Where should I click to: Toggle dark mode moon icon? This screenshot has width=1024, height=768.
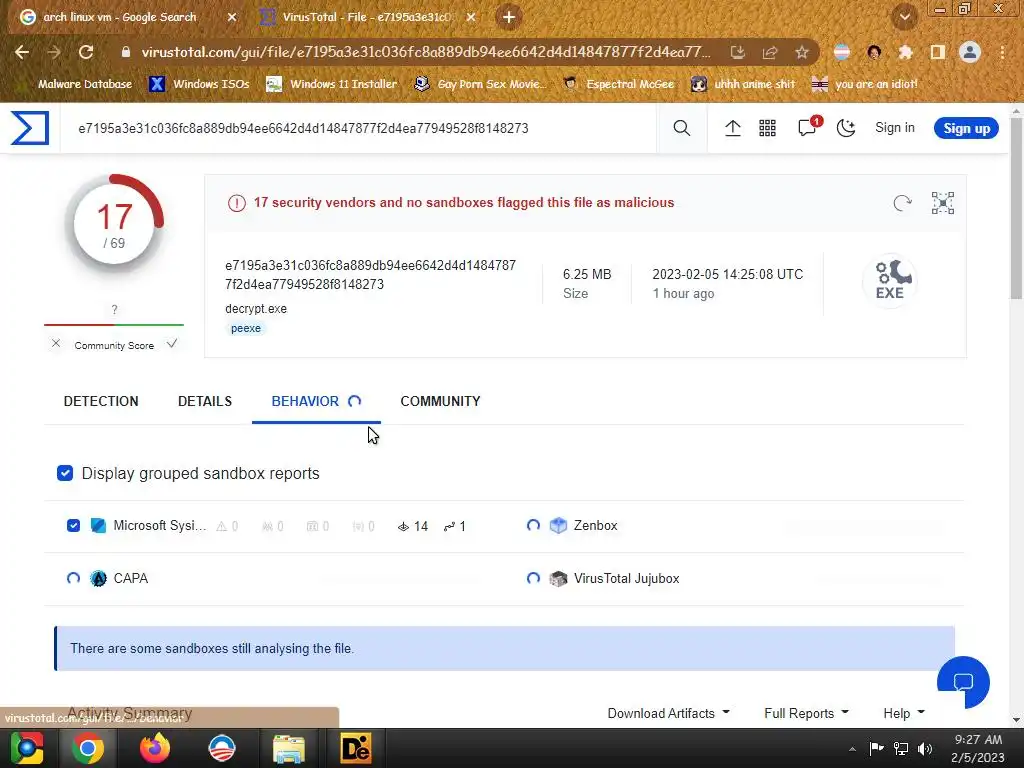(x=846, y=128)
